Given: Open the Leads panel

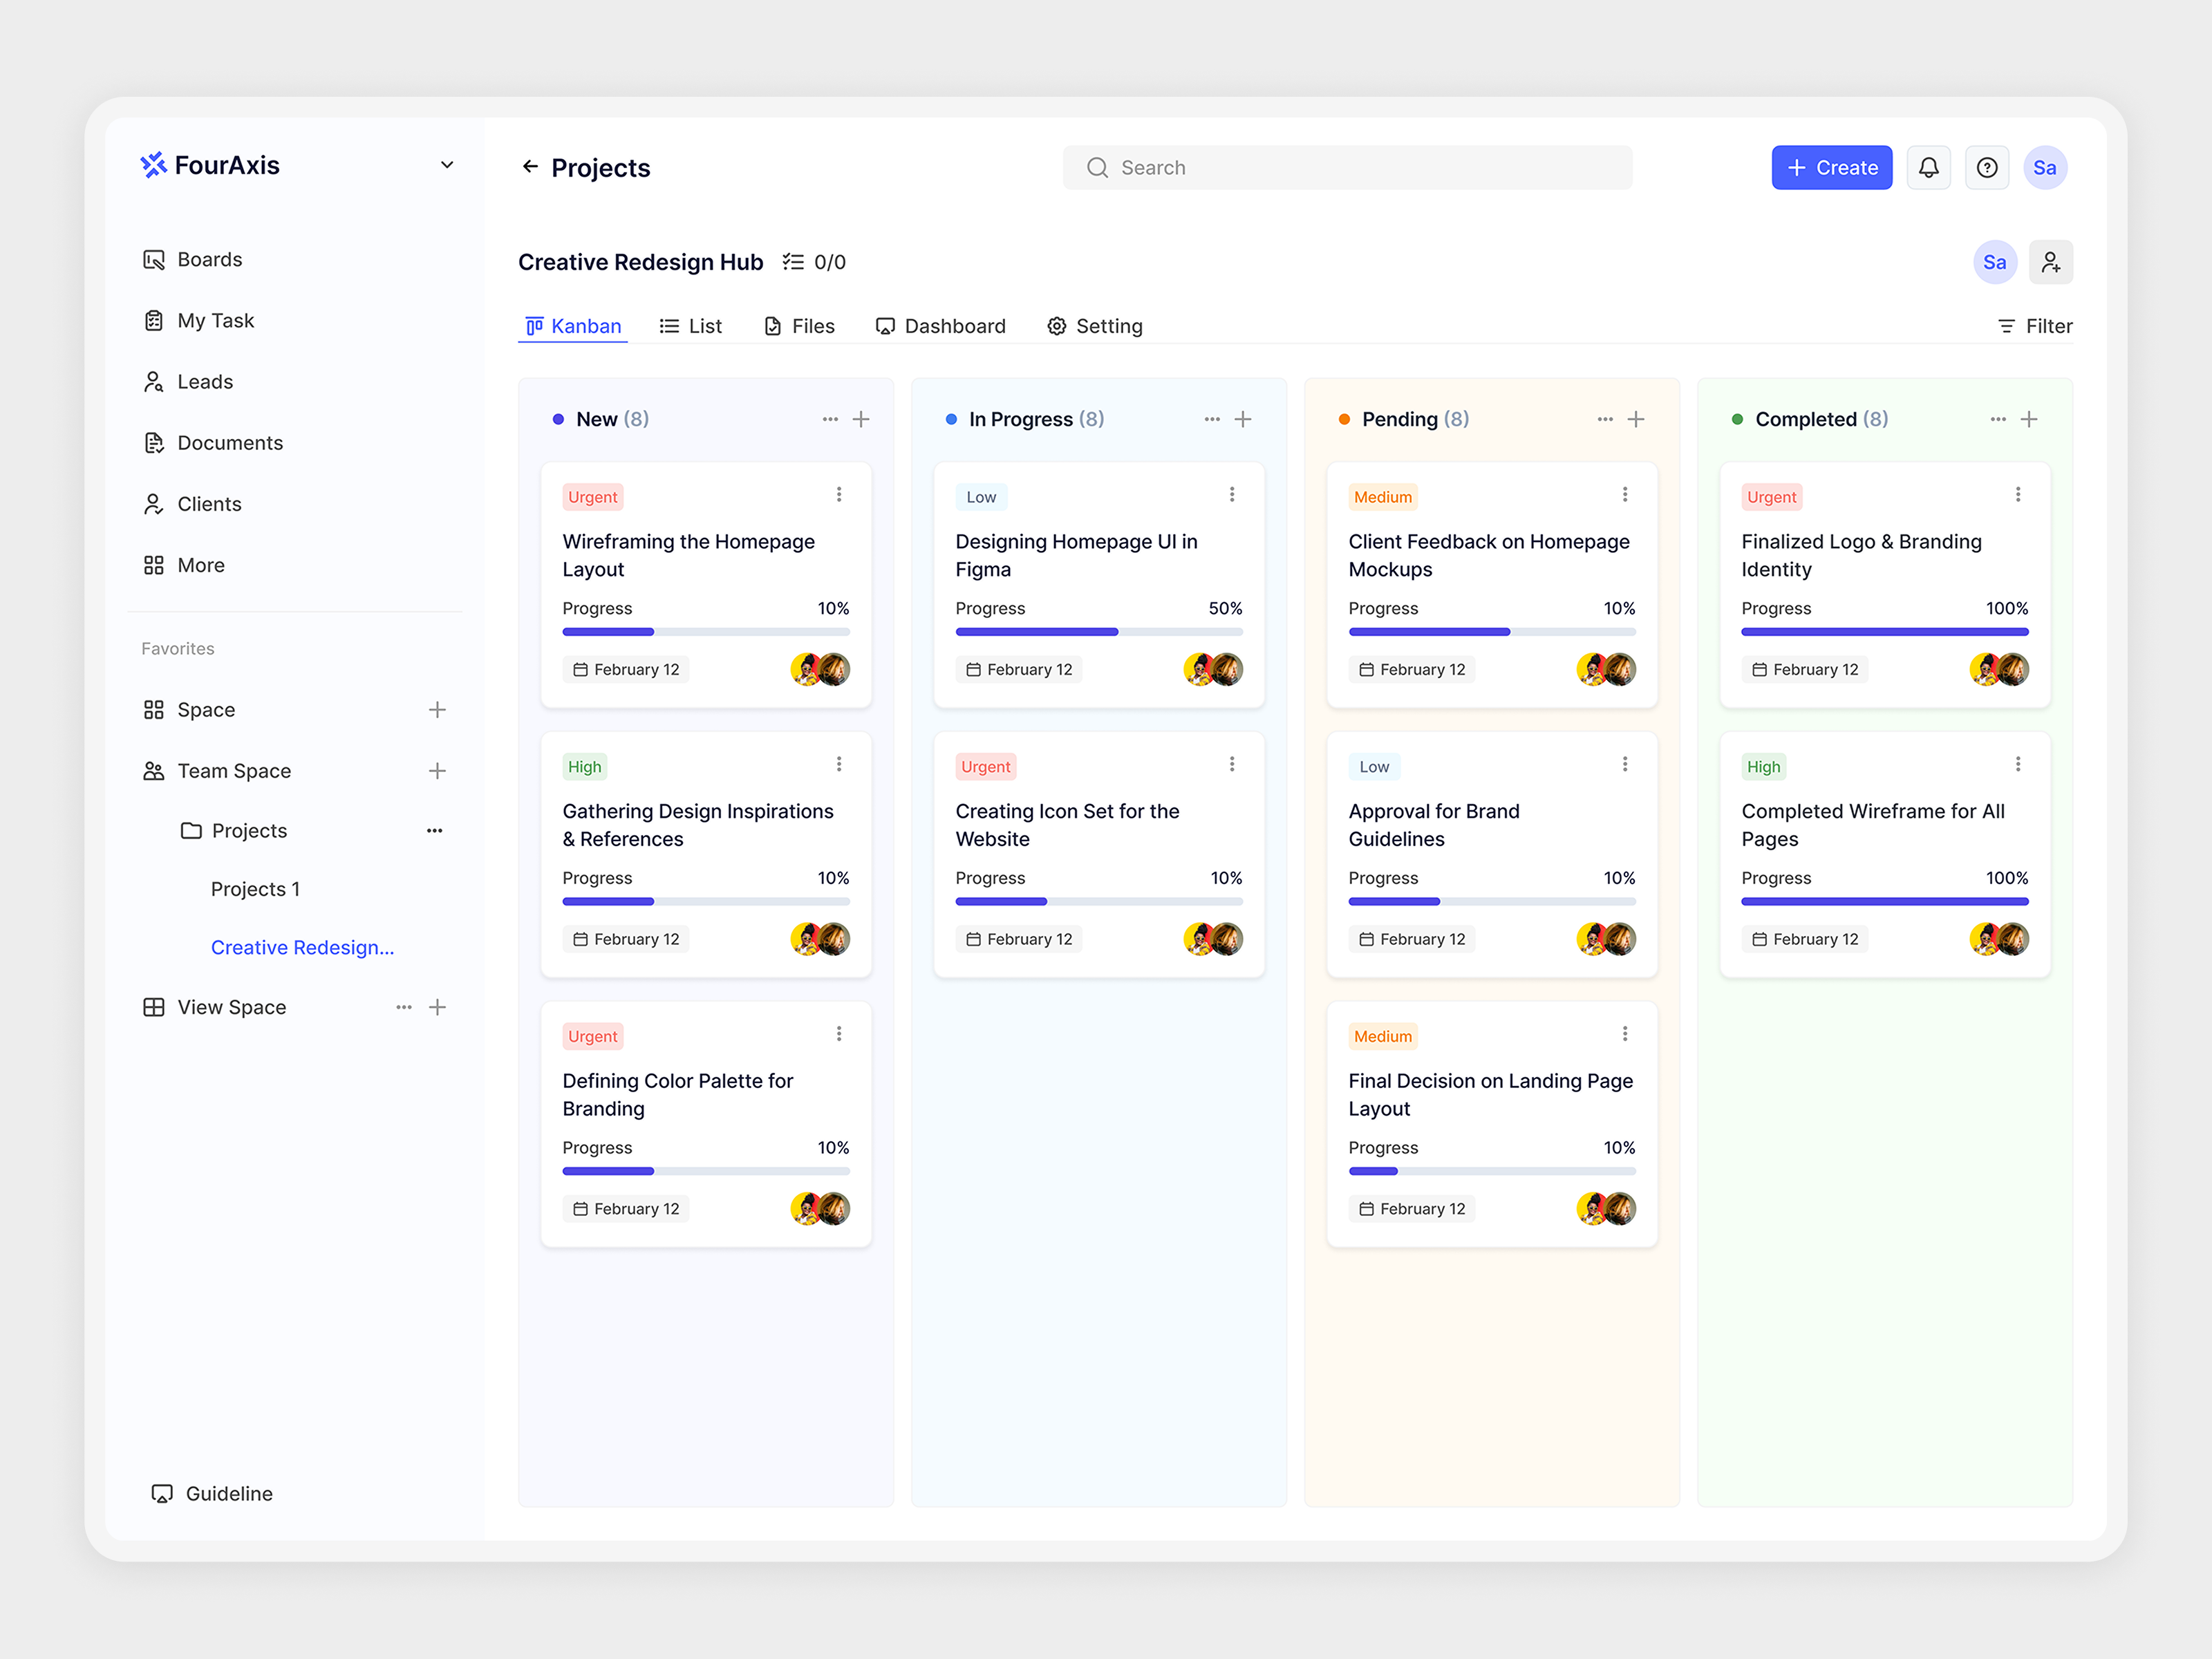Looking at the screenshot, I should pyautogui.click(x=205, y=381).
